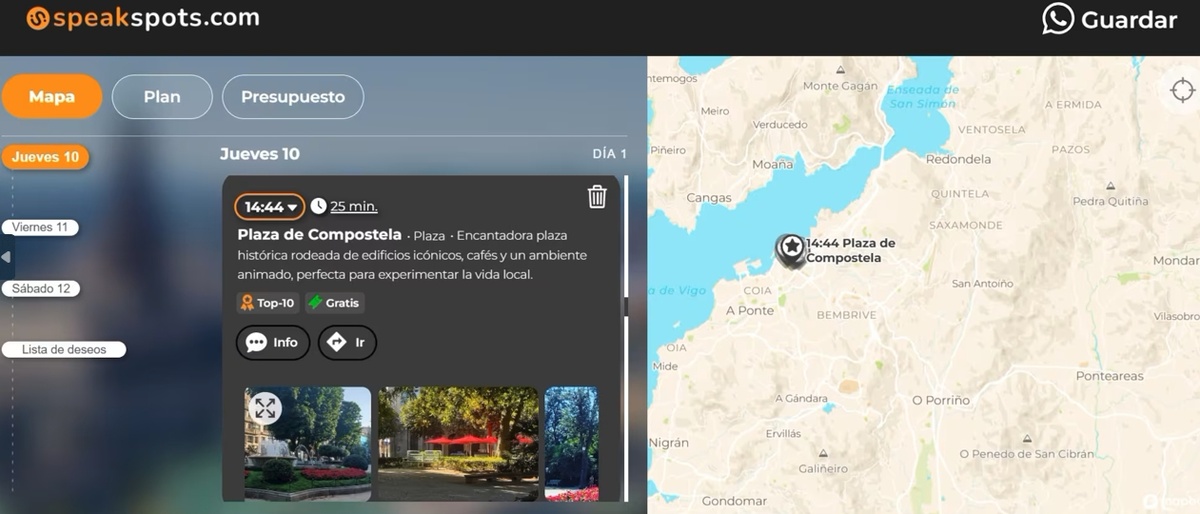
Task: Click A Ponte on the map
Action: 750,310
